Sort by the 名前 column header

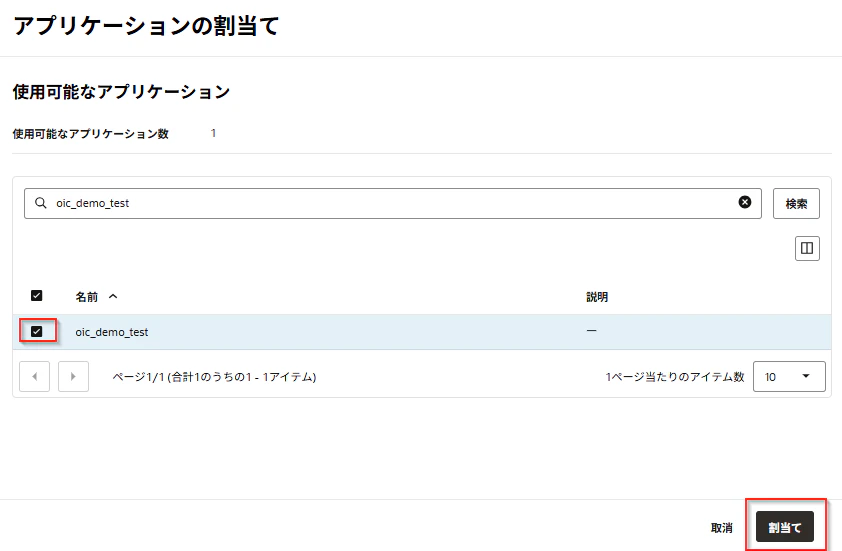tap(86, 296)
